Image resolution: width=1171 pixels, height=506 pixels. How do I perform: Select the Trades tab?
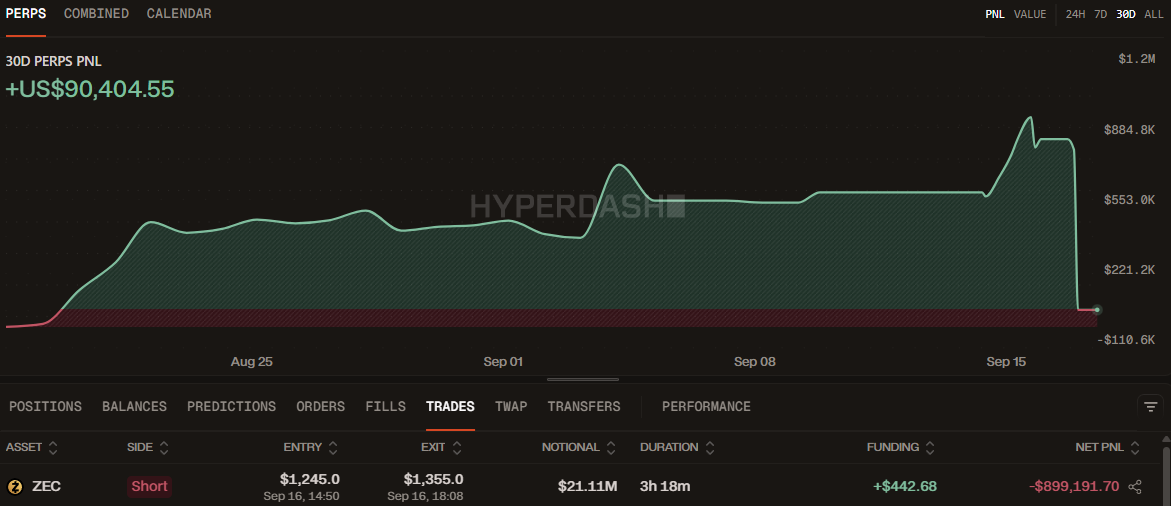450,407
